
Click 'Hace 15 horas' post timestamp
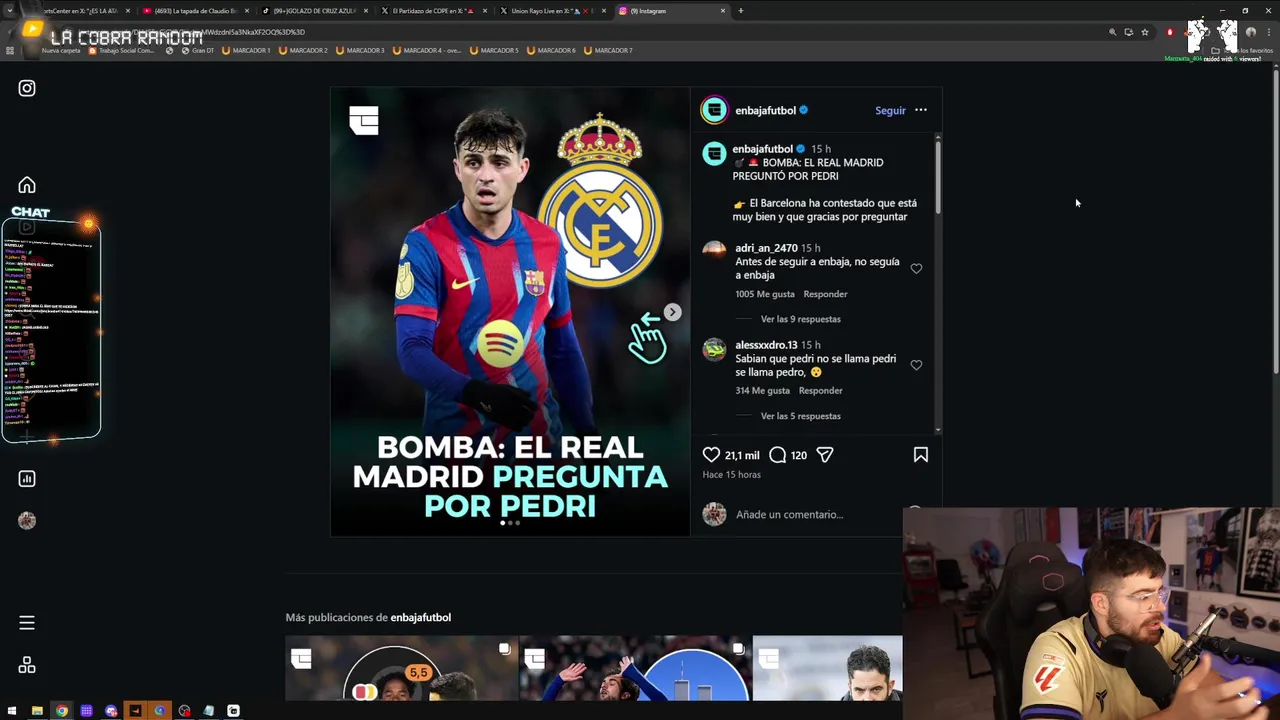(x=731, y=475)
